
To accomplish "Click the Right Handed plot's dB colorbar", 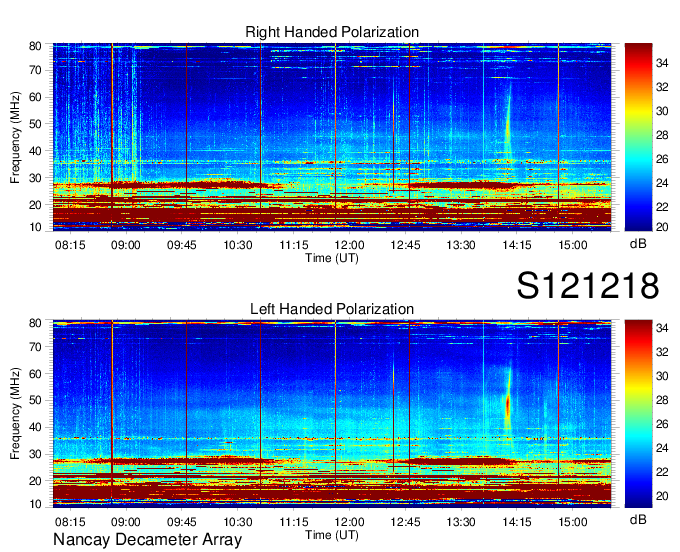I will click(x=638, y=137).
